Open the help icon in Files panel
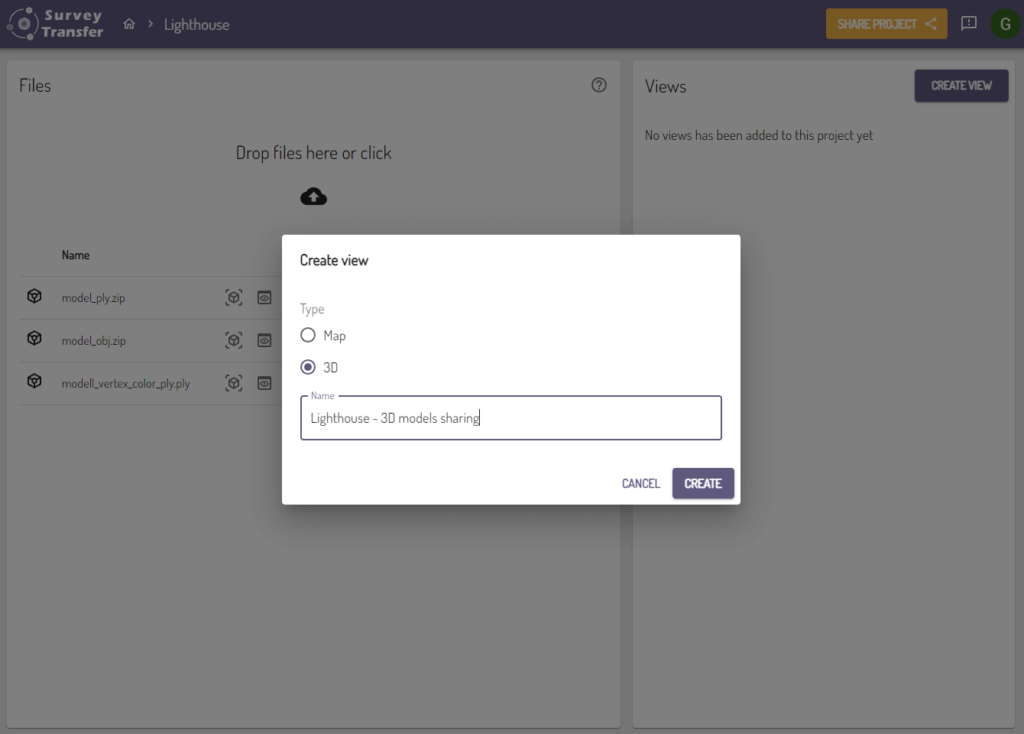Screen dimensions: 1024x734 tap(599, 85)
